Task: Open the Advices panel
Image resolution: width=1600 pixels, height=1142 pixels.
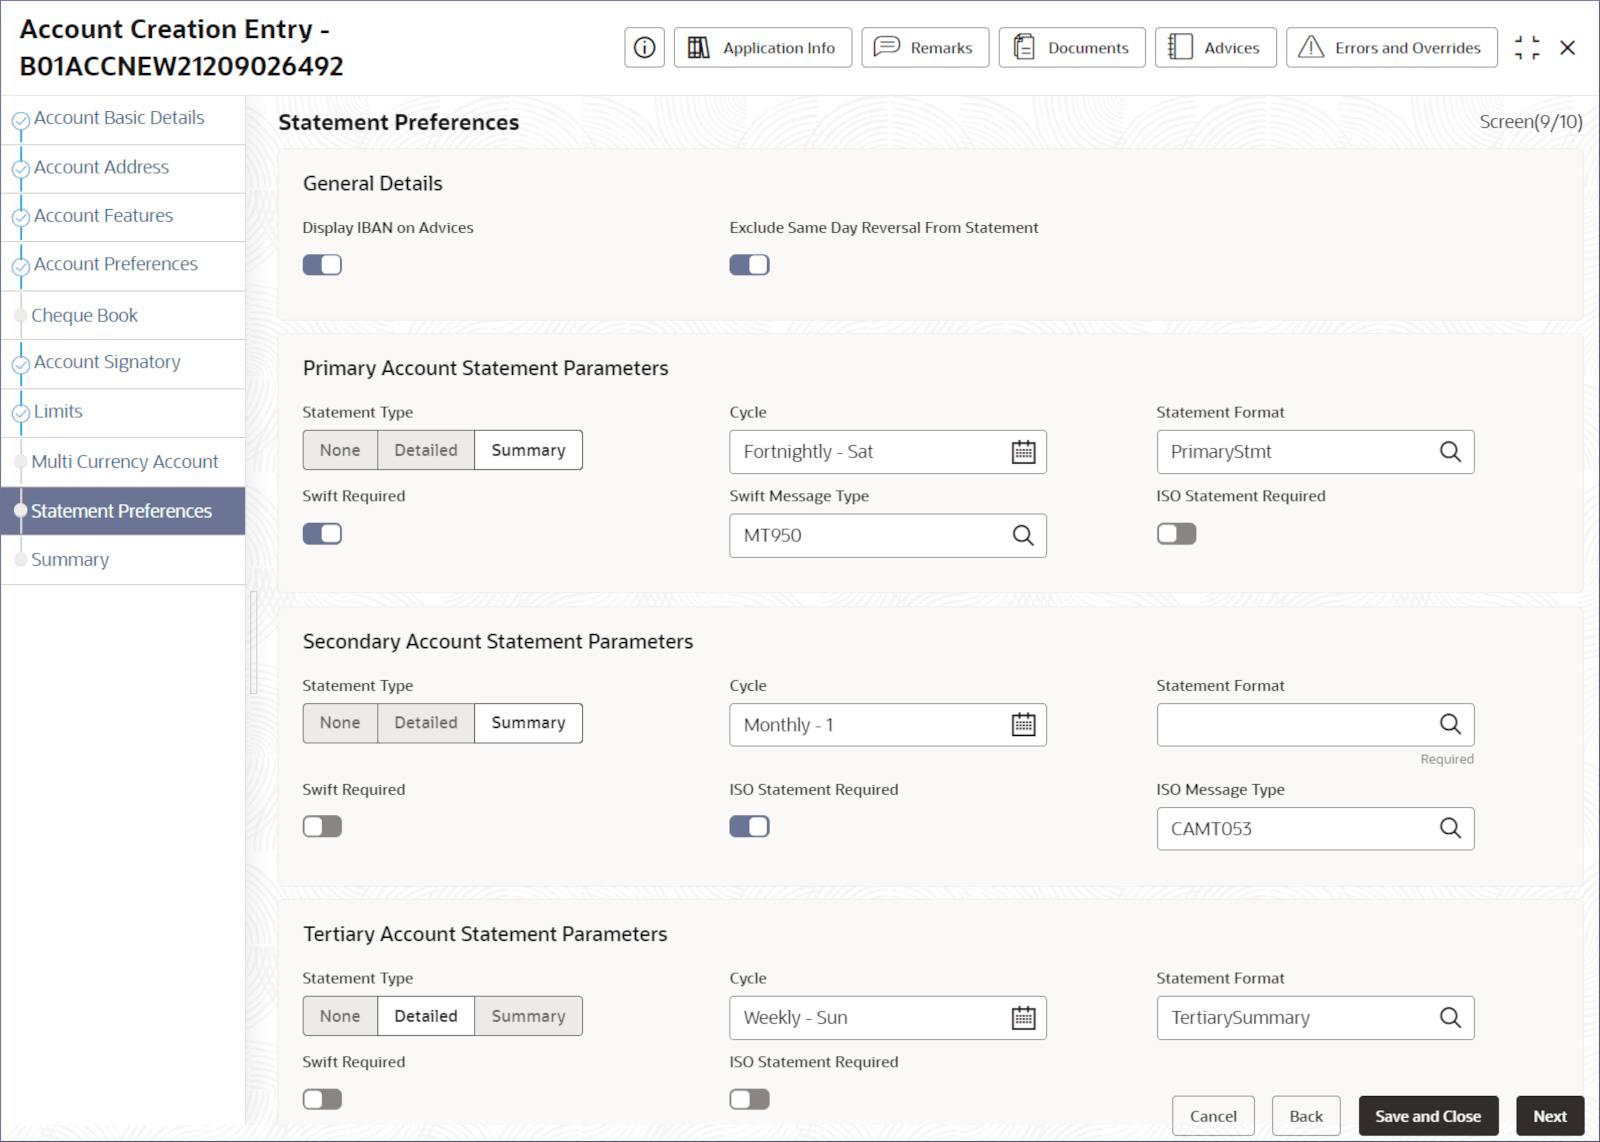Action: click(x=1215, y=47)
